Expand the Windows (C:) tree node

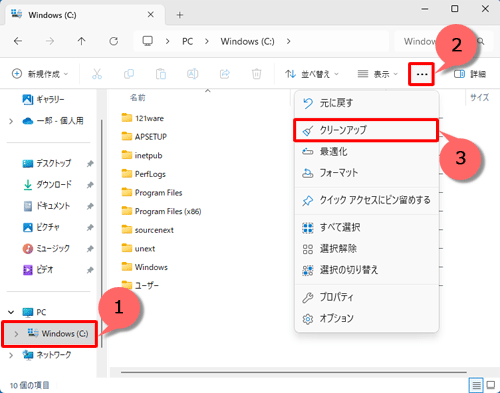pyautogui.click(x=16, y=334)
